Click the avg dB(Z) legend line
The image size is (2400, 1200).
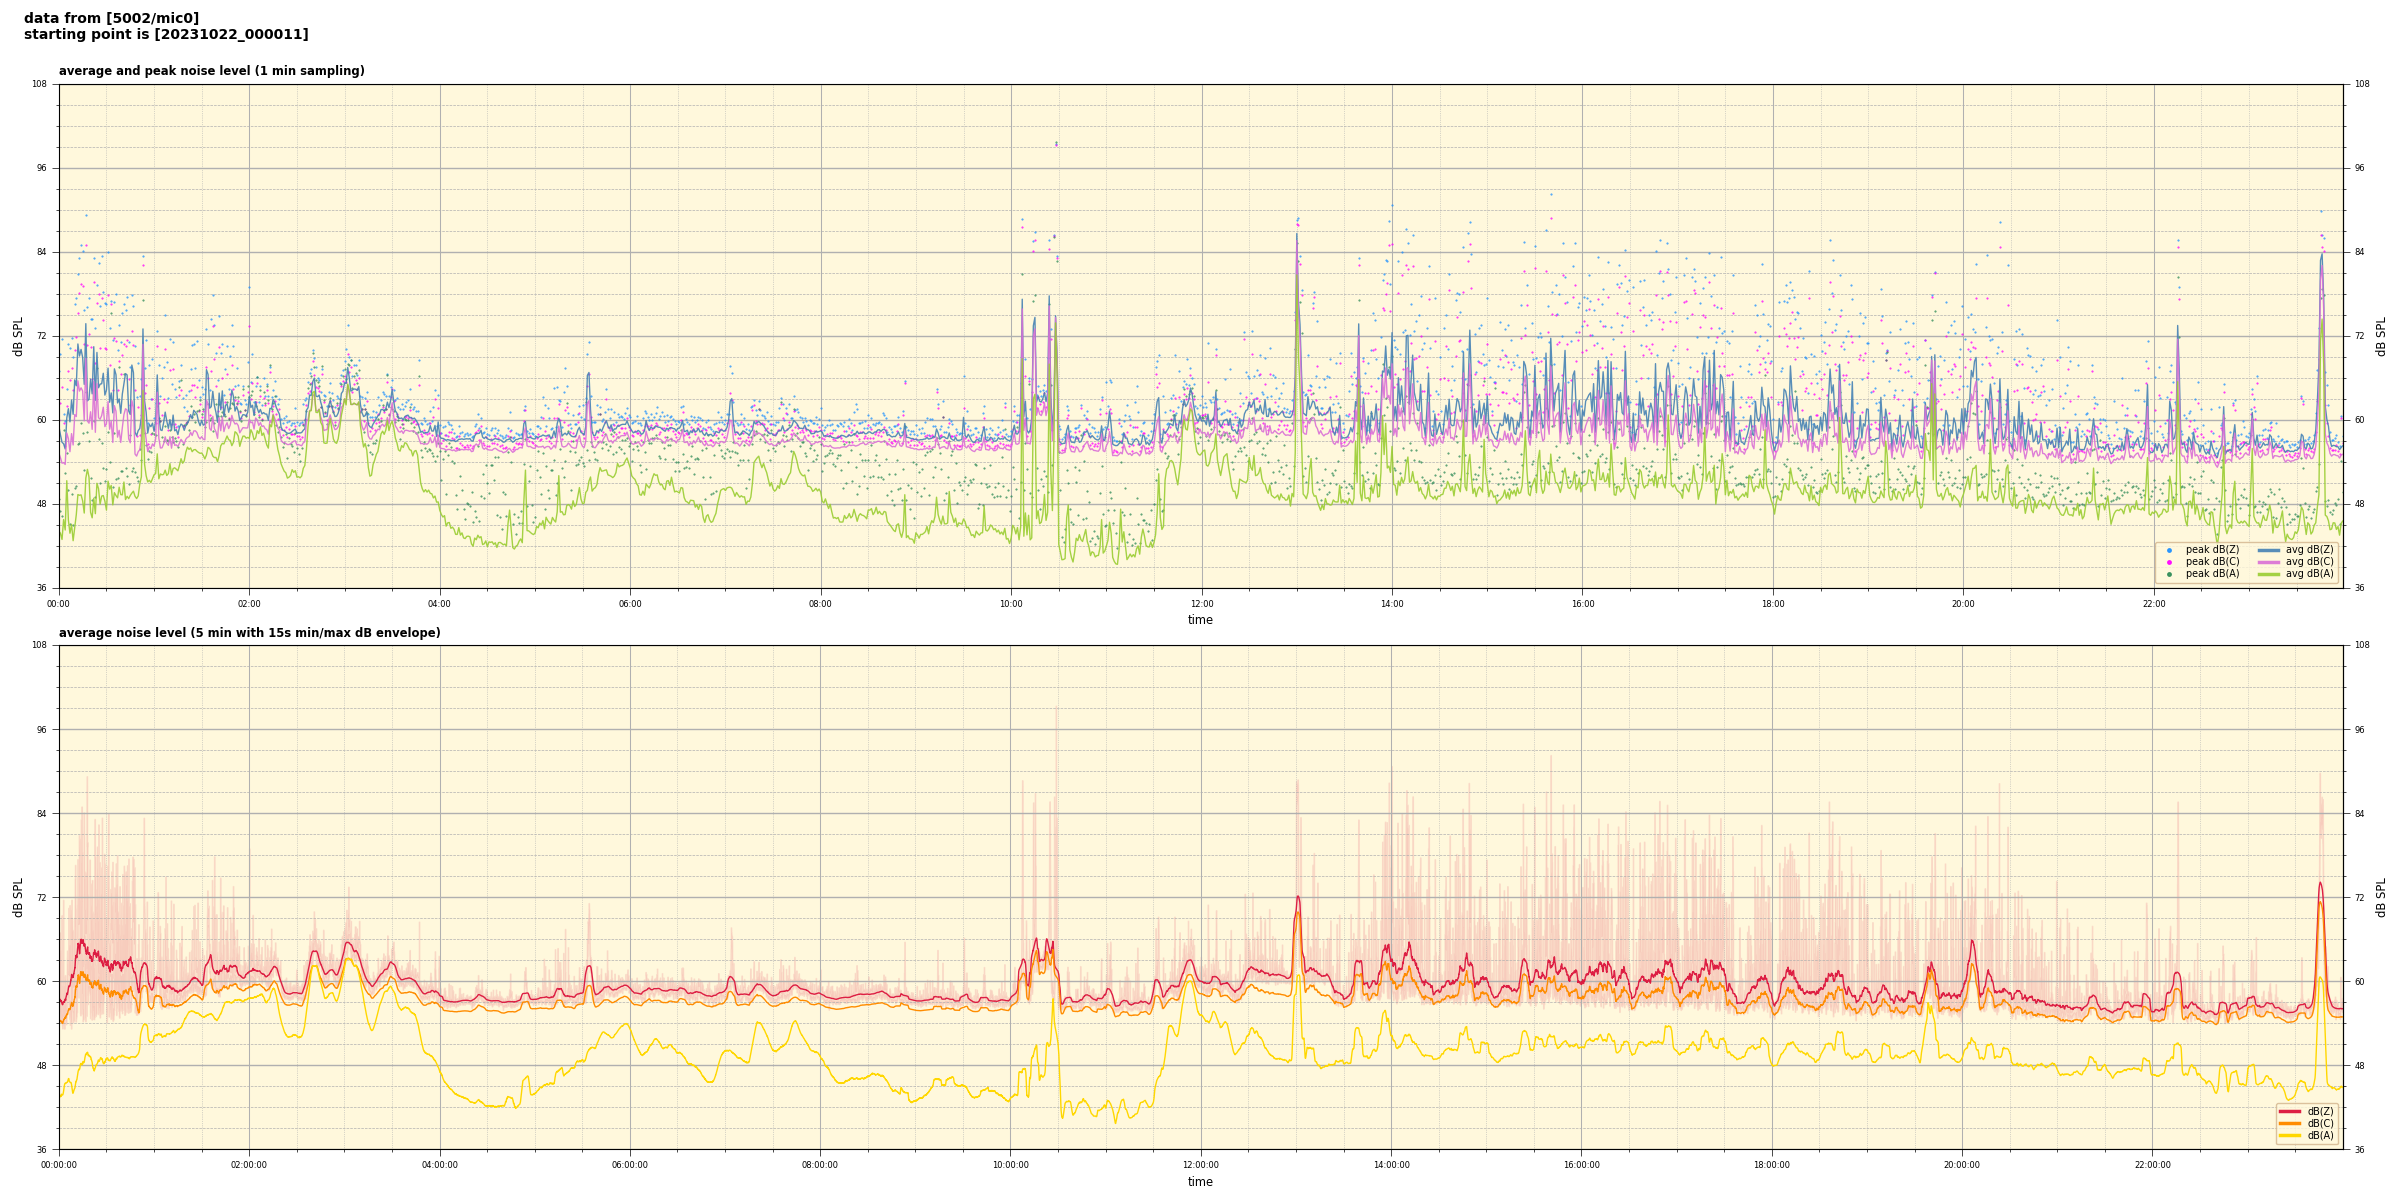point(2268,550)
